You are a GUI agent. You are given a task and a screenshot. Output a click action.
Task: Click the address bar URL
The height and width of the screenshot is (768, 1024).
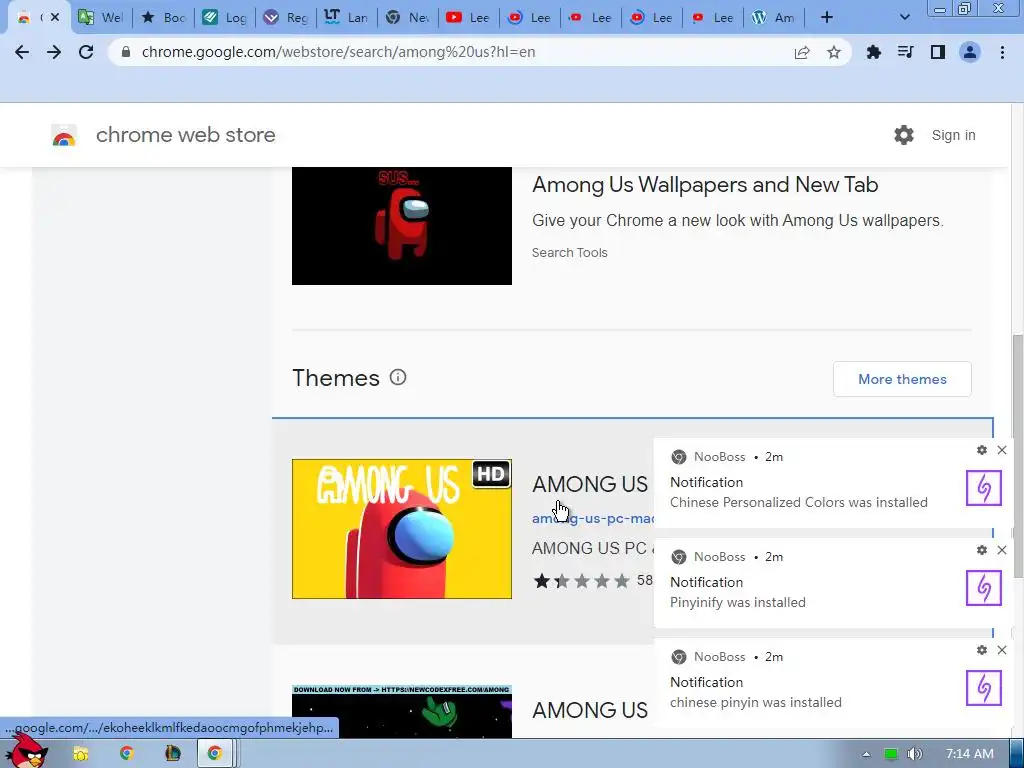point(338,52)
